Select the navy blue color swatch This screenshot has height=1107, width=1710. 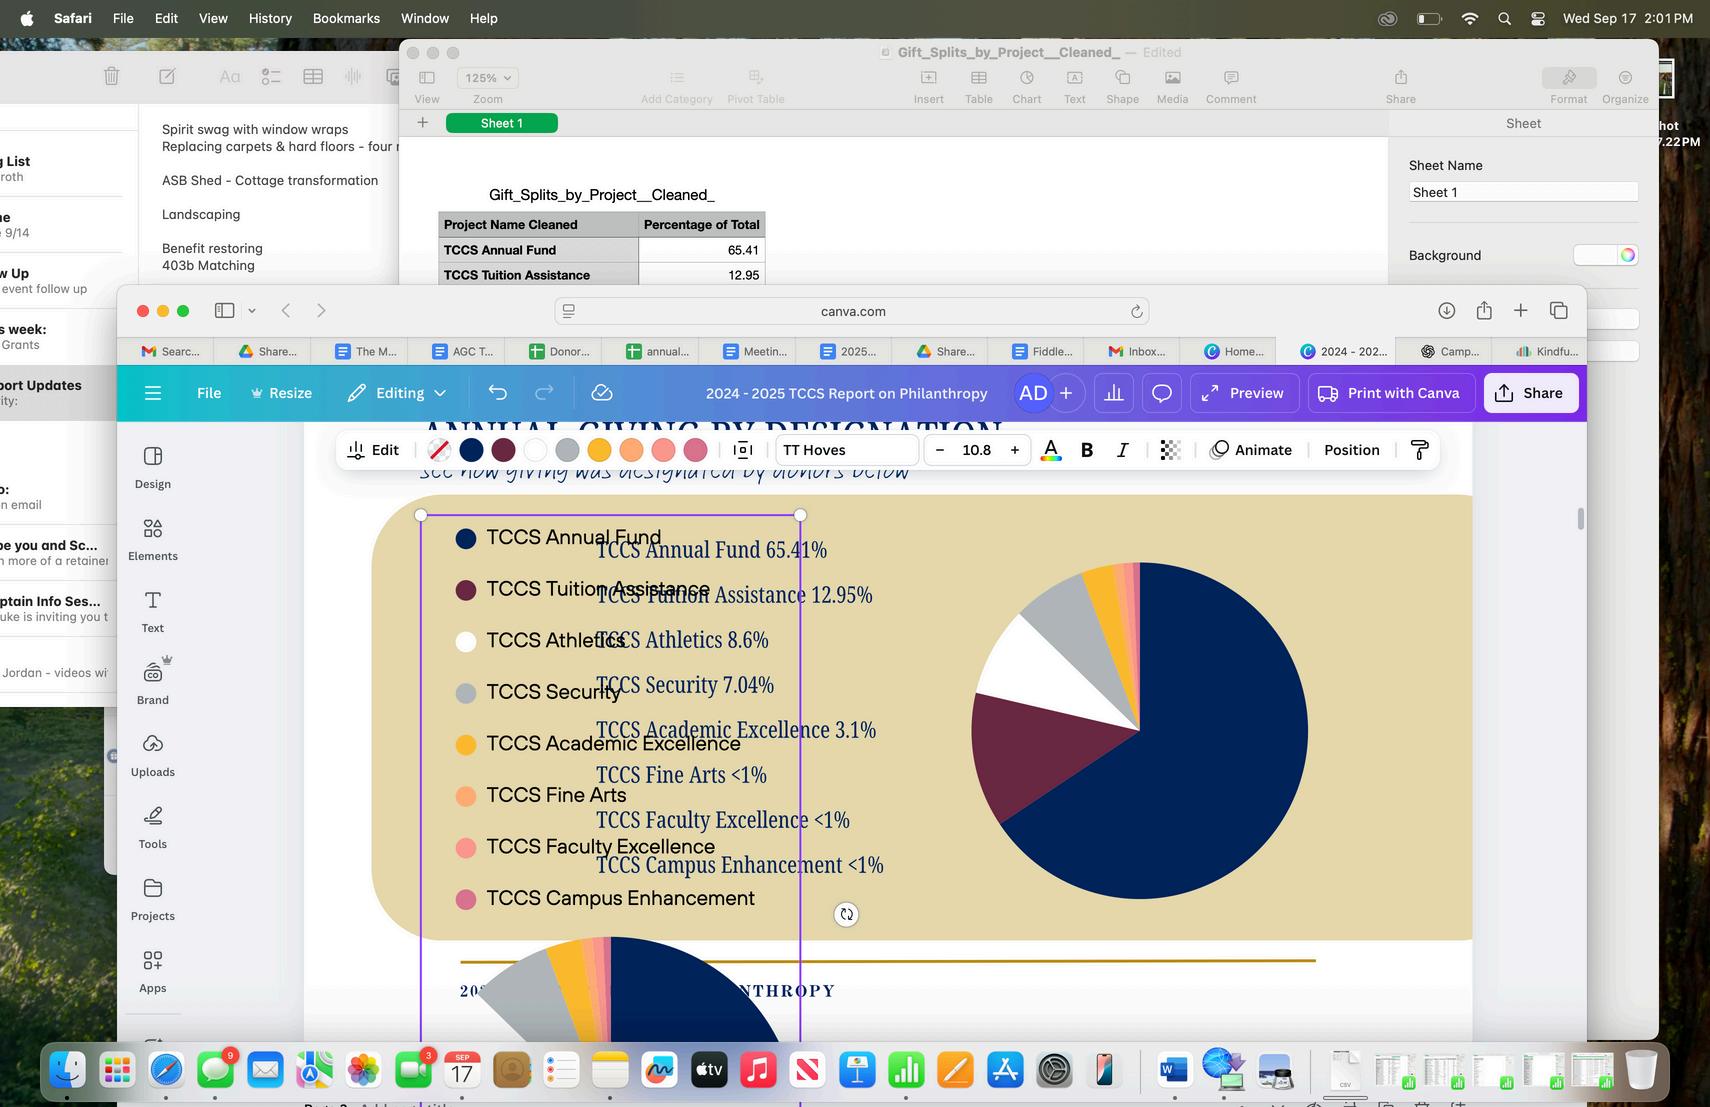(x=471, y=450)
